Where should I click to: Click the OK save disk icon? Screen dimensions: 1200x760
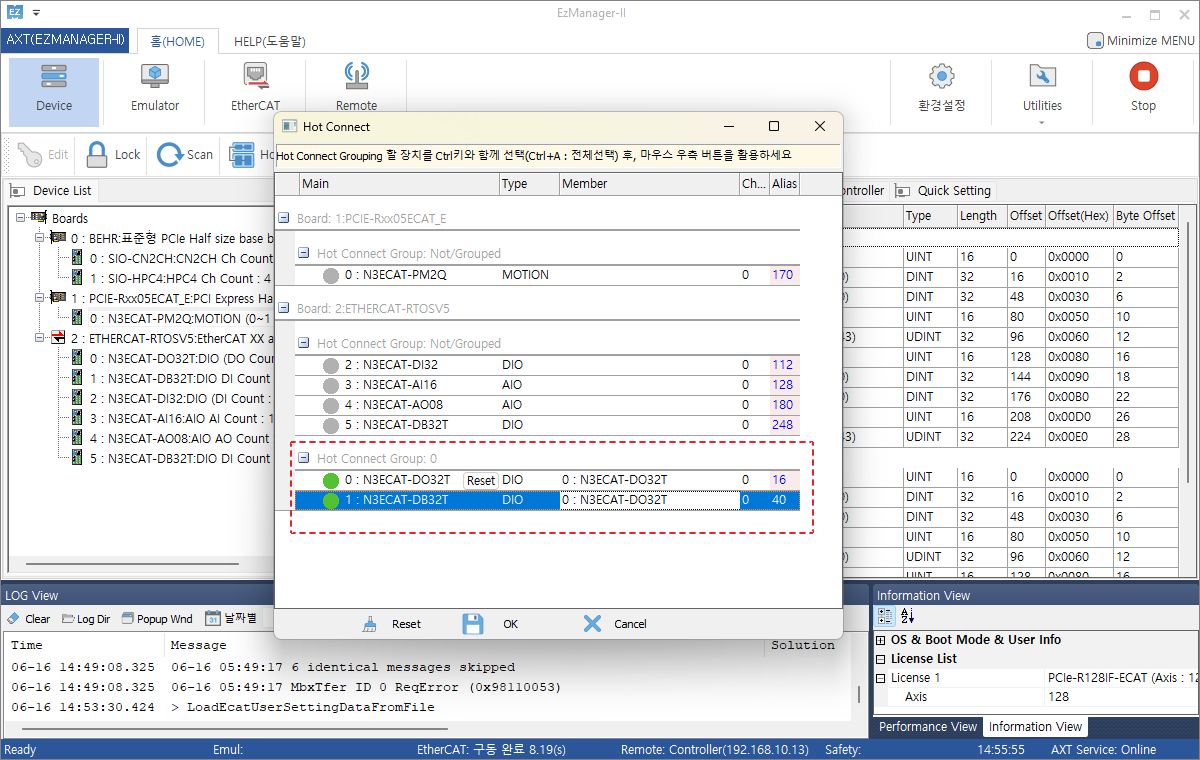[x=473, y=624]
